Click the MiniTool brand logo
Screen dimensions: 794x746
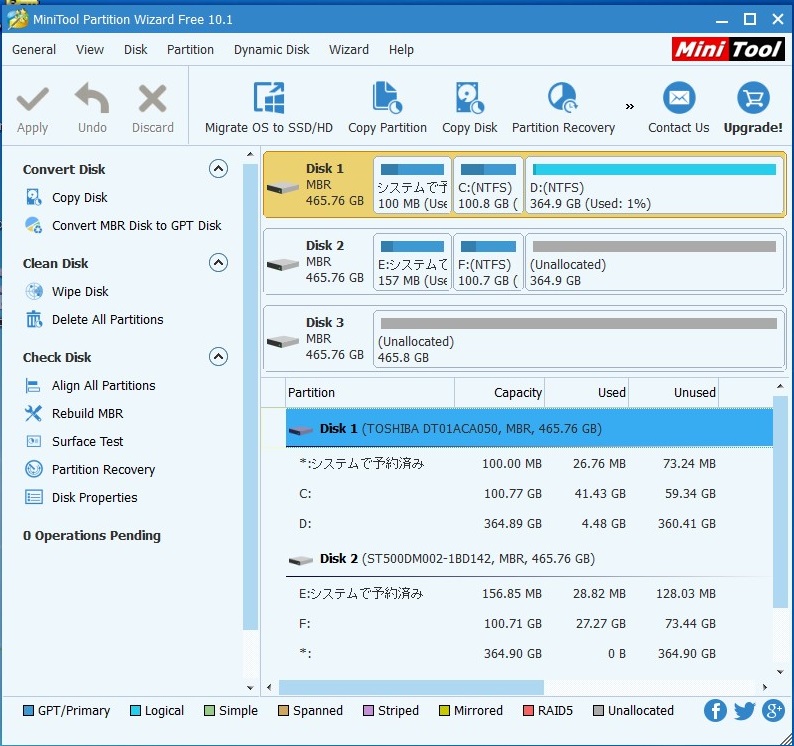point(728,50)
